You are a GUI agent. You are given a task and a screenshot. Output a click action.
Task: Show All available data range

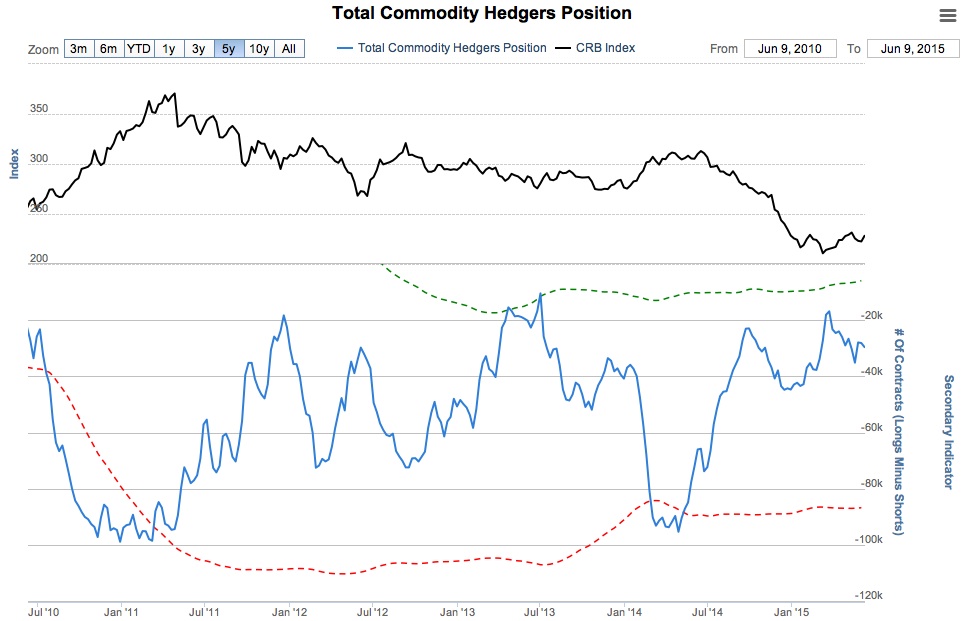(289, 49)
